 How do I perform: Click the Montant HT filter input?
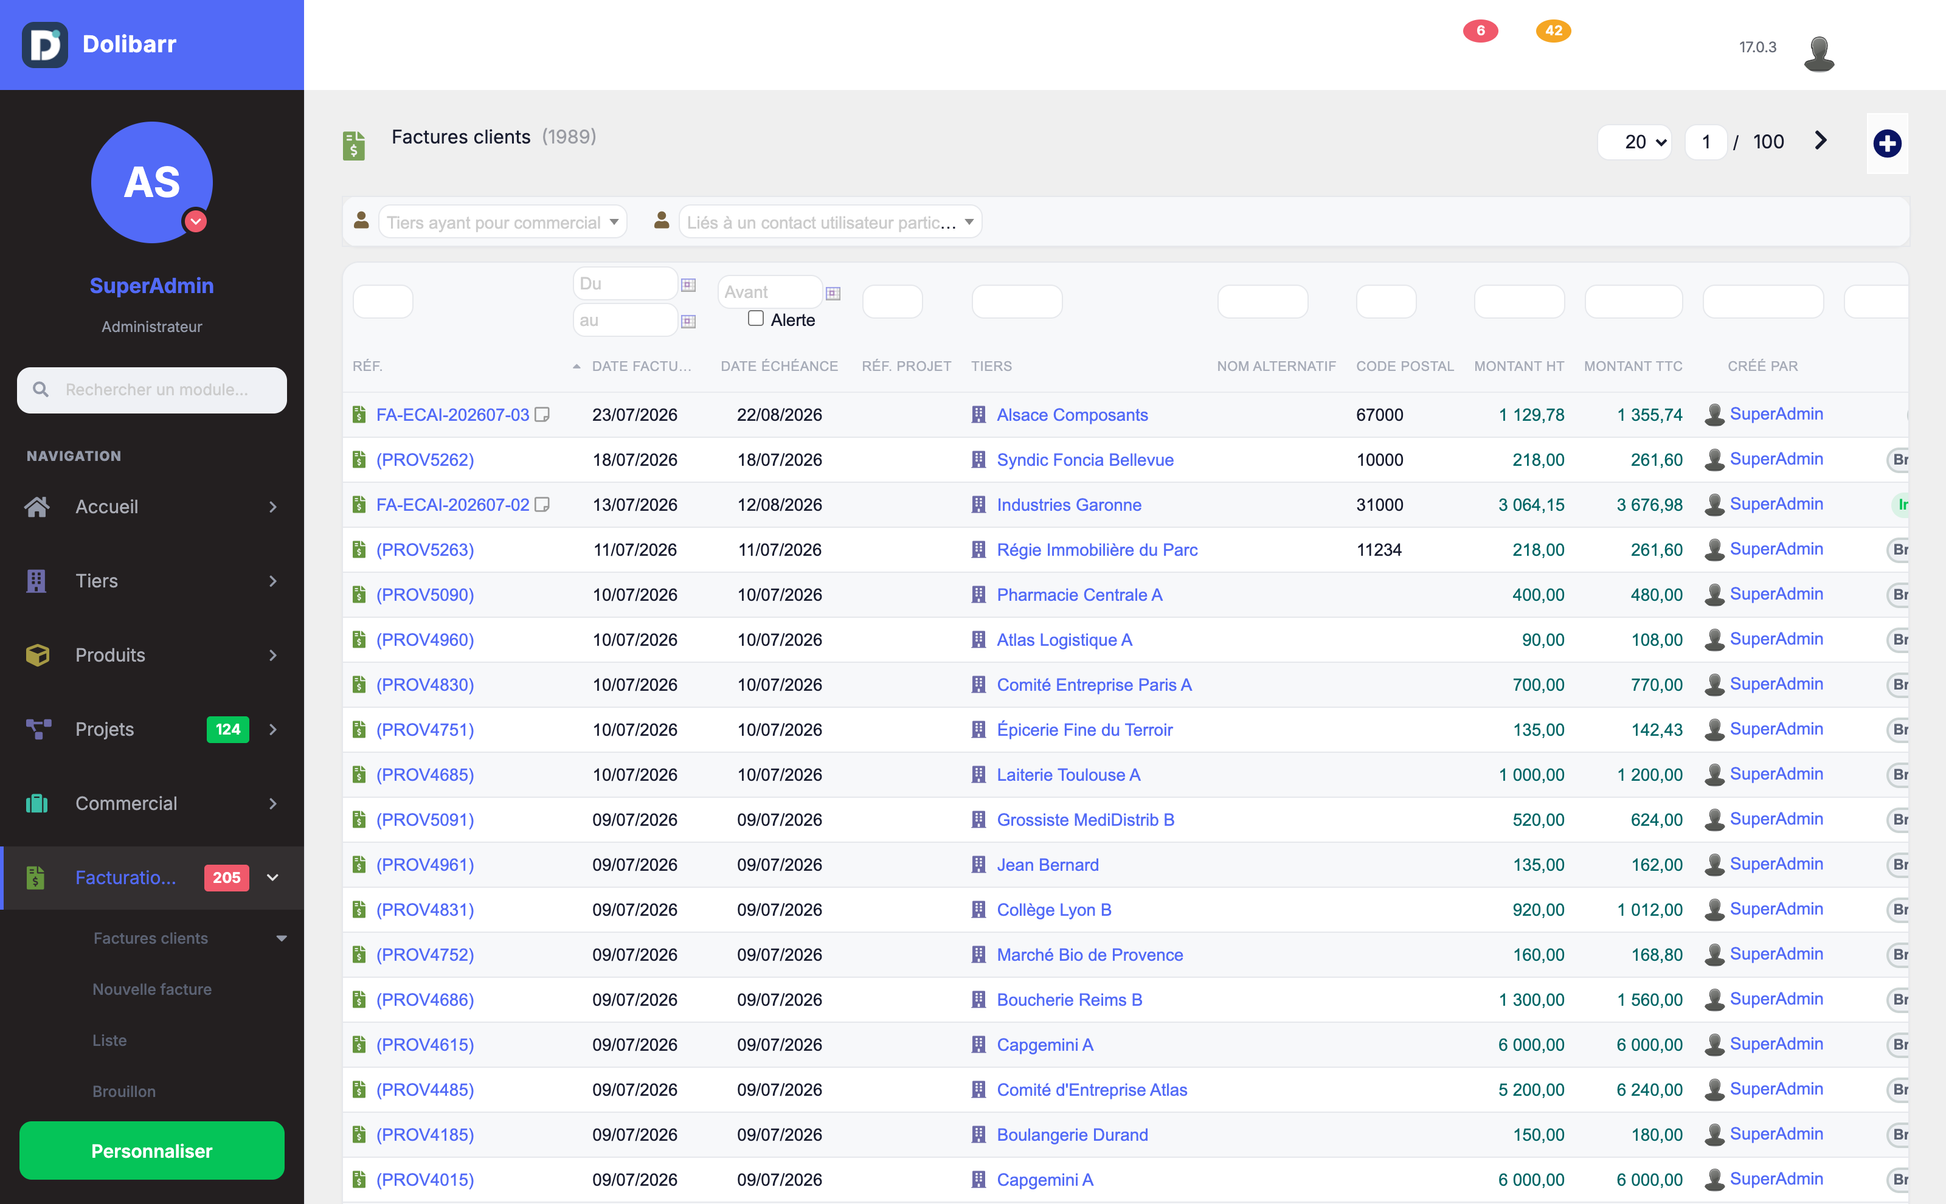click(1519, 301)
